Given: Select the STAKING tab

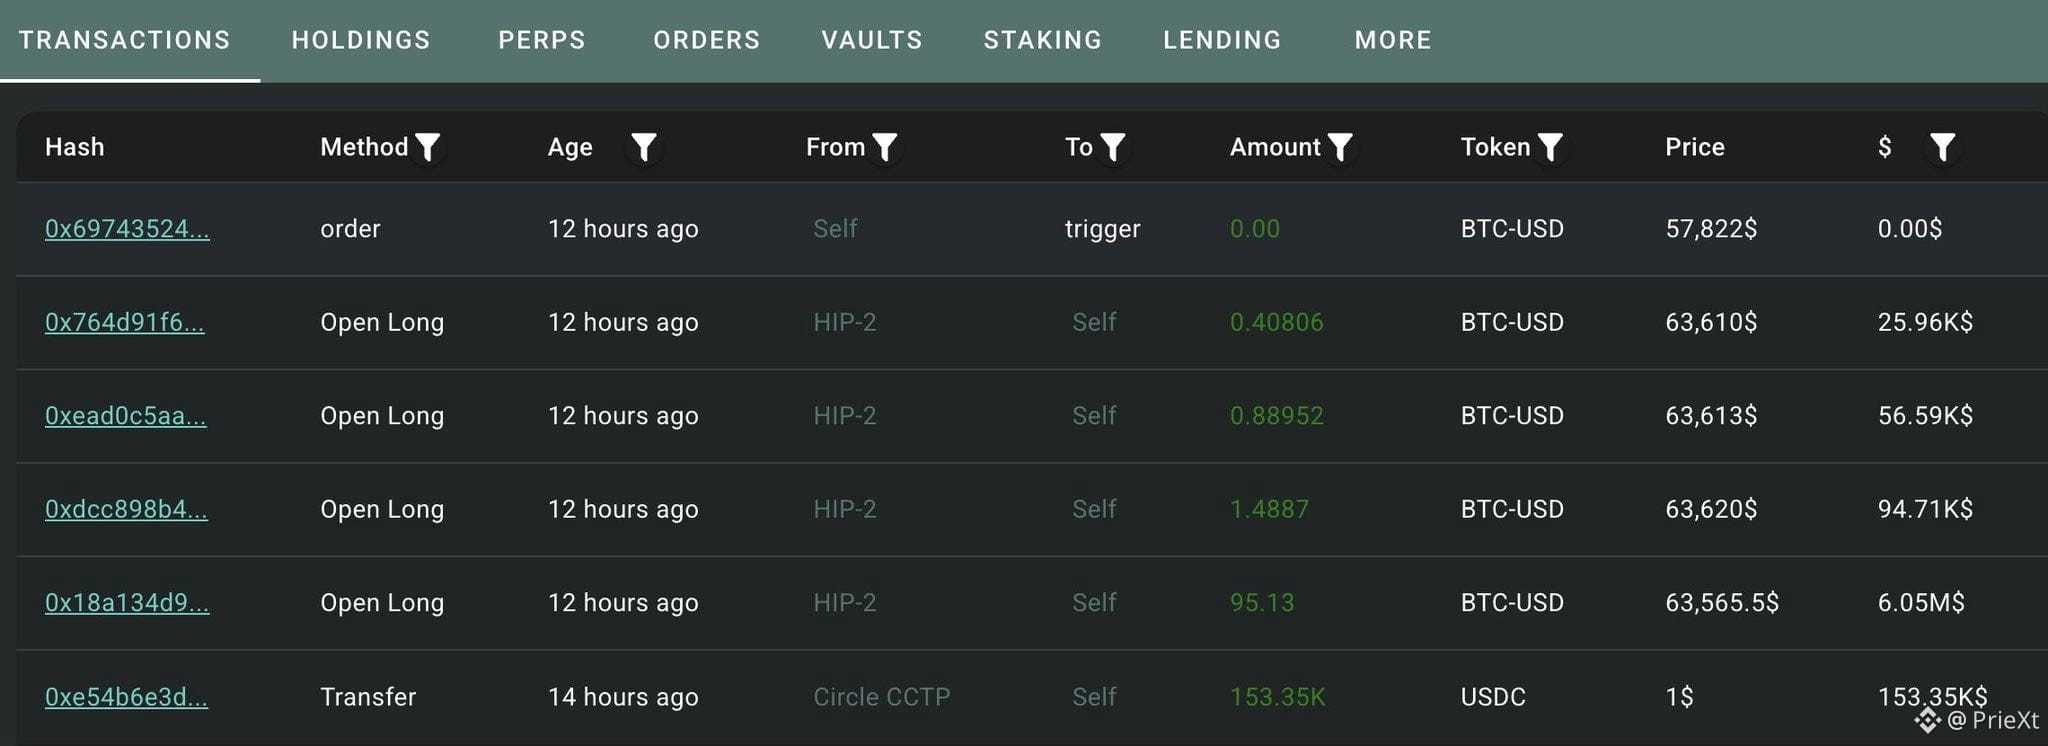Looking at the screenshot, I should point(1043,40).
